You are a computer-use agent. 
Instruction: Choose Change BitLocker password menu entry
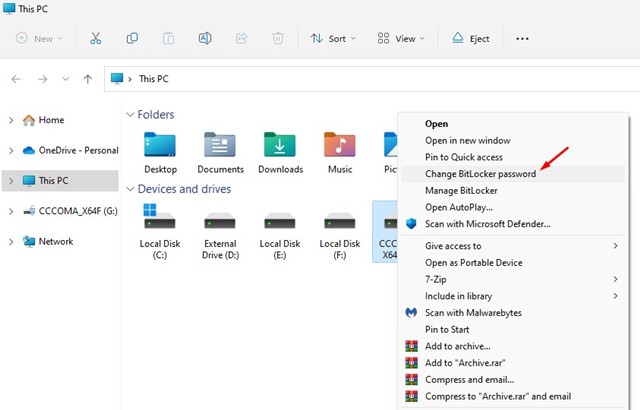click(480, 173)
